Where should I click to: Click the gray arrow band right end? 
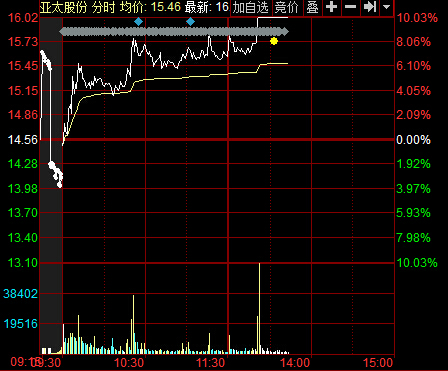285,32
